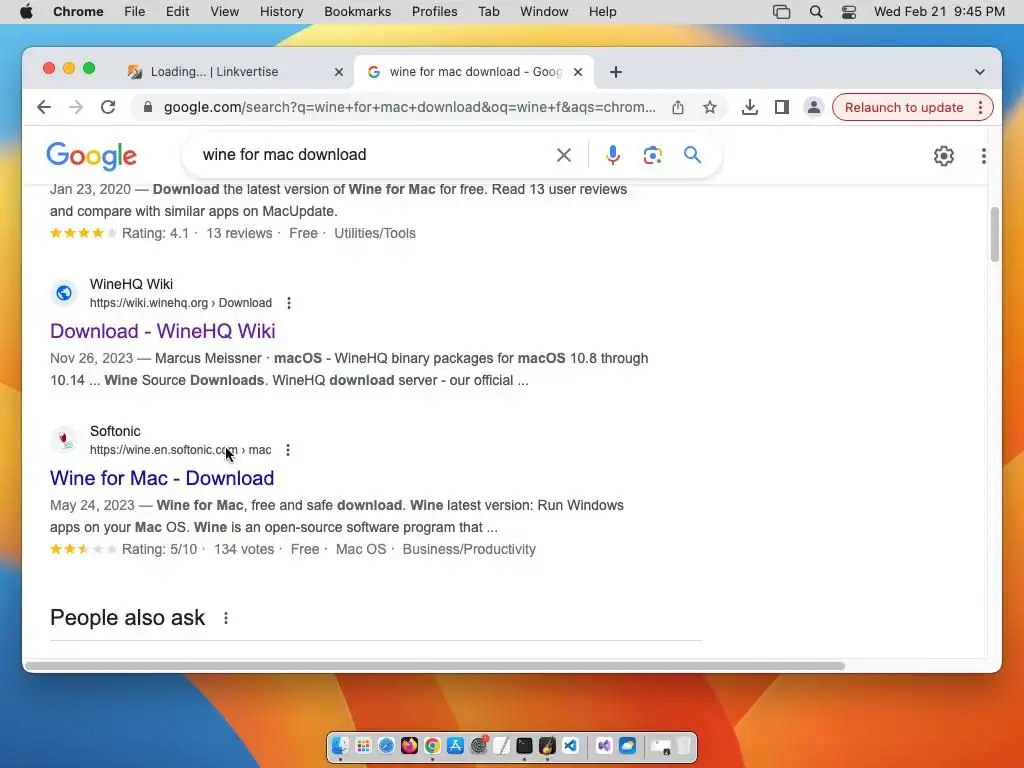Click the forward navigation arrow
The width and height of the screenshot is (1024, 768).
[x=76, y=107]
